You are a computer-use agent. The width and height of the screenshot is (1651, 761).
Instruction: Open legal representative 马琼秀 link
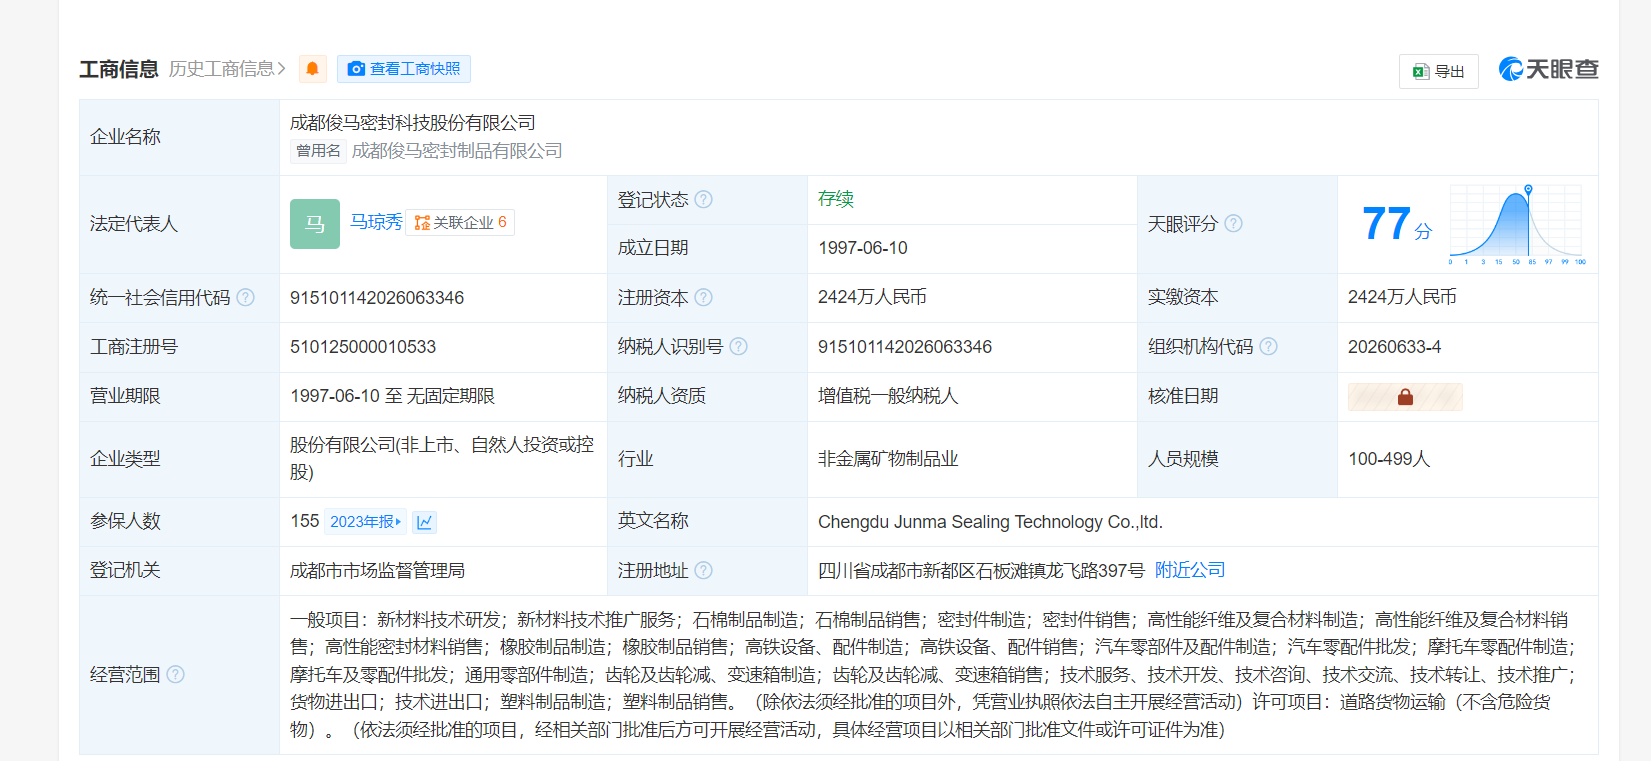(376, 222)
